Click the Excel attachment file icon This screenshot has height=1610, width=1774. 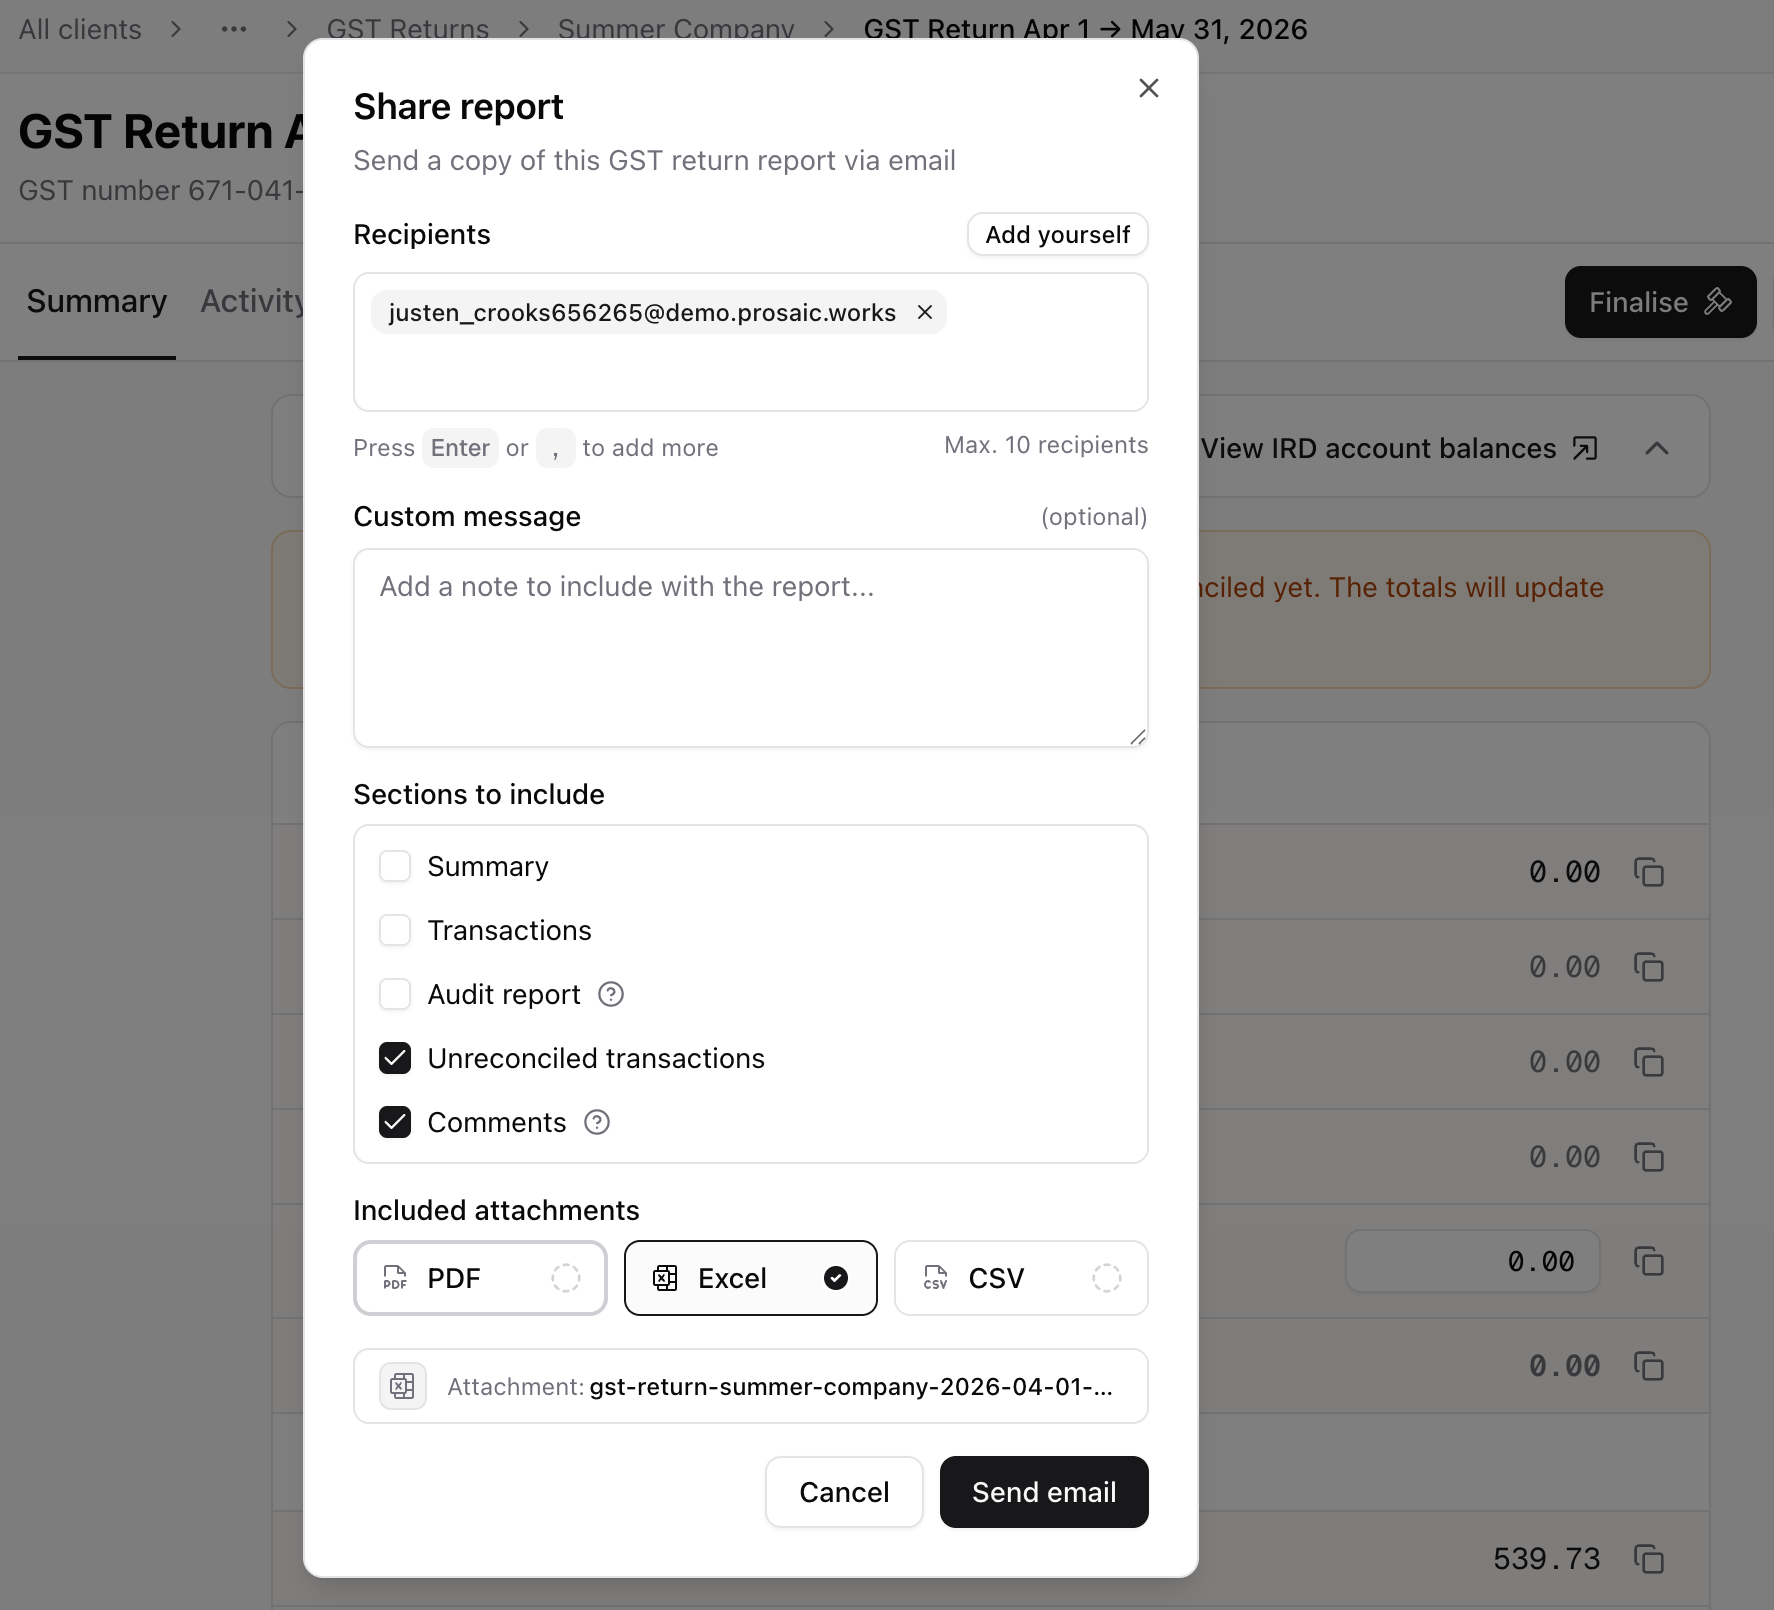pos(403,1386)
